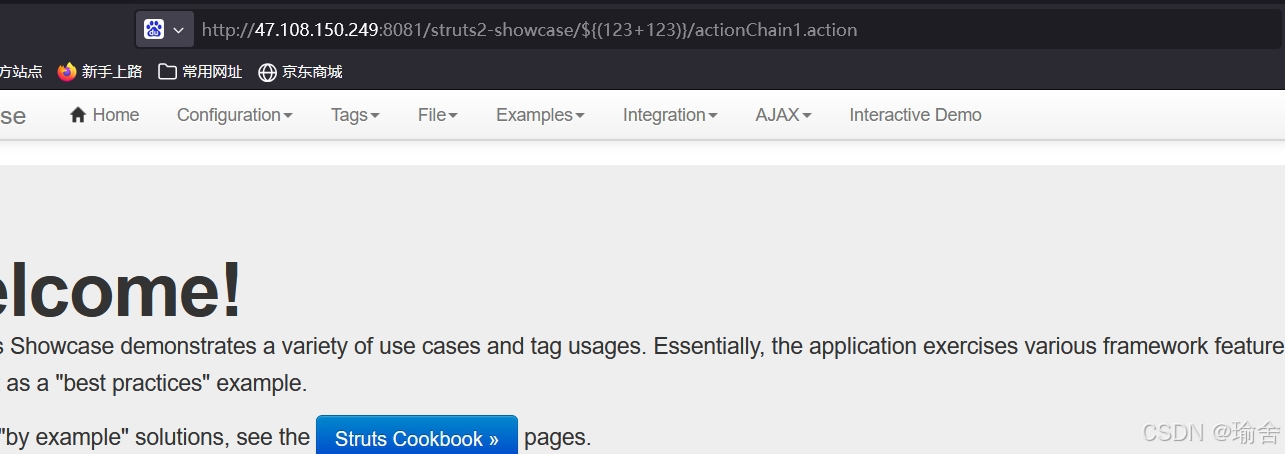Open the Firefox 新手上路 bookmark
Viewport: 1285px width, 454px height.
pos(100,72)
